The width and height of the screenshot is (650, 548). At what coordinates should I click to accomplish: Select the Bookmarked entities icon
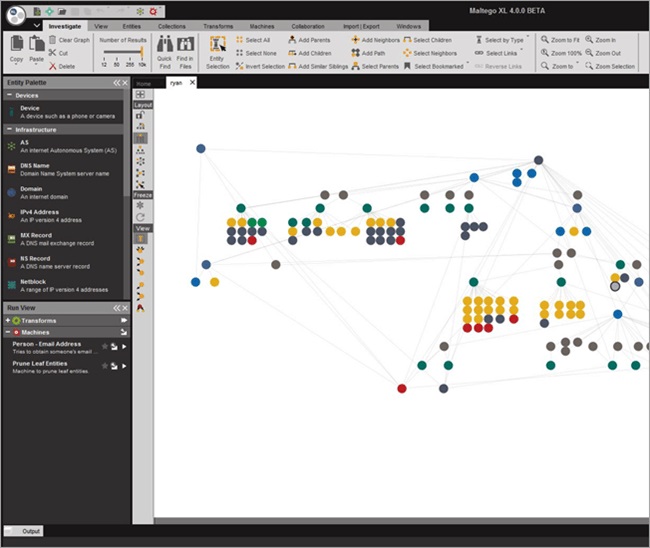click(407, 66)
